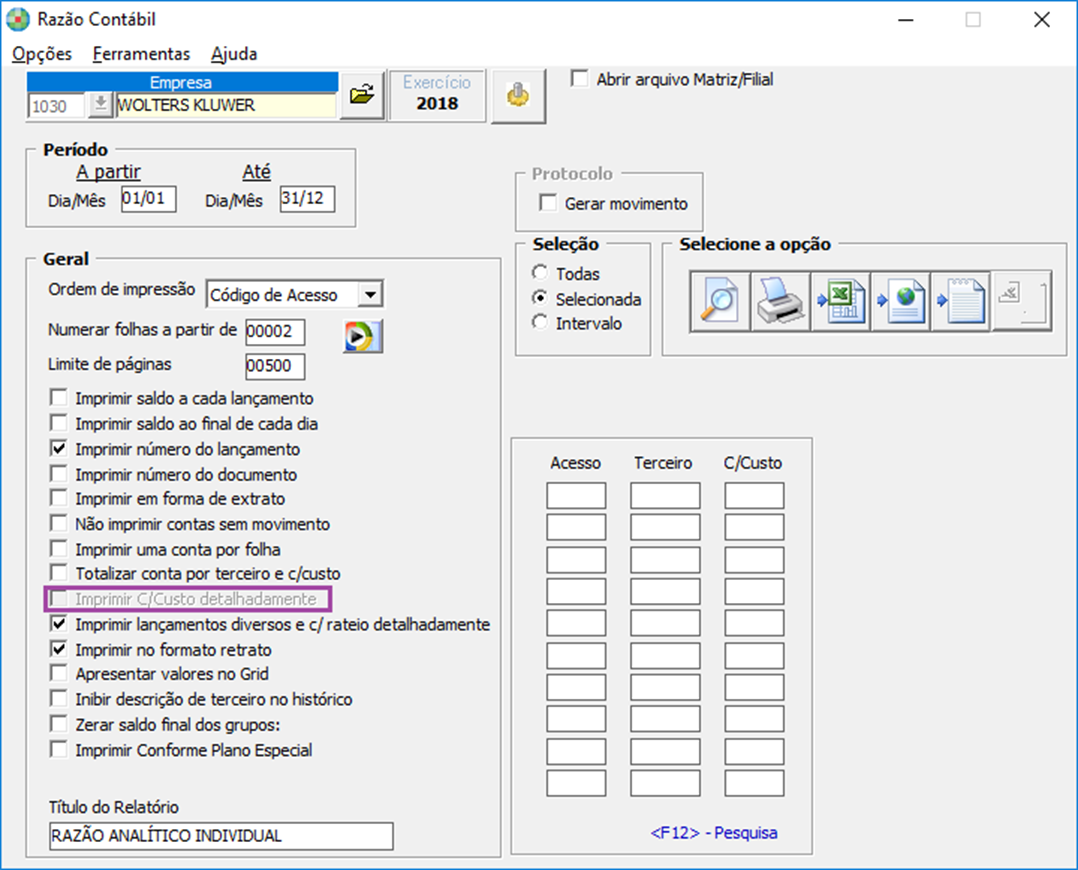Click the company code field 1030
This screenshot has width=1078, height=870.
coord(56,106)
